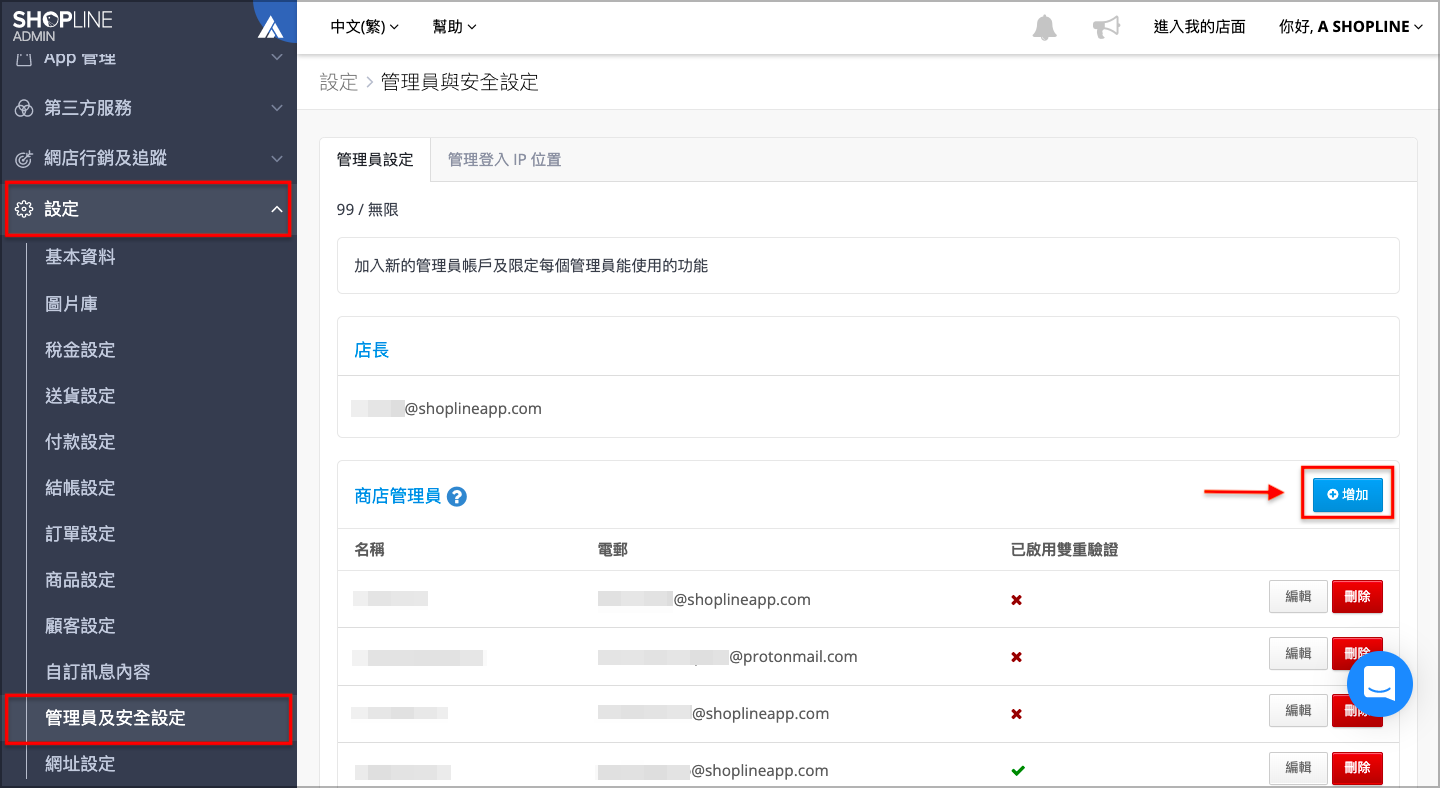Click the App 管理 sidebar icon
The image size is (1440, 788).
tap(24, 58)
